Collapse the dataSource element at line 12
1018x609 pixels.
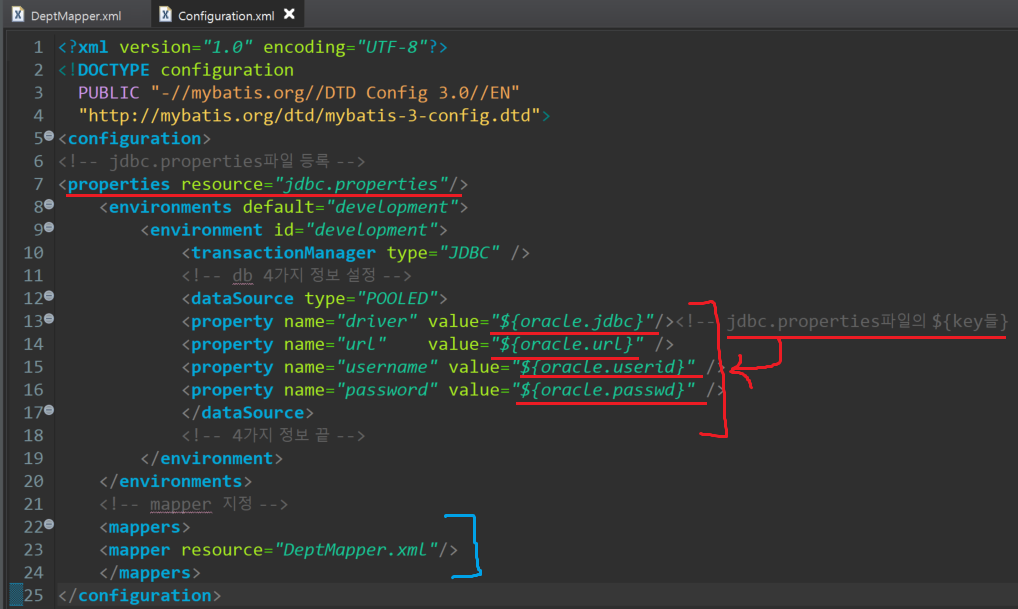coord(49,296)
